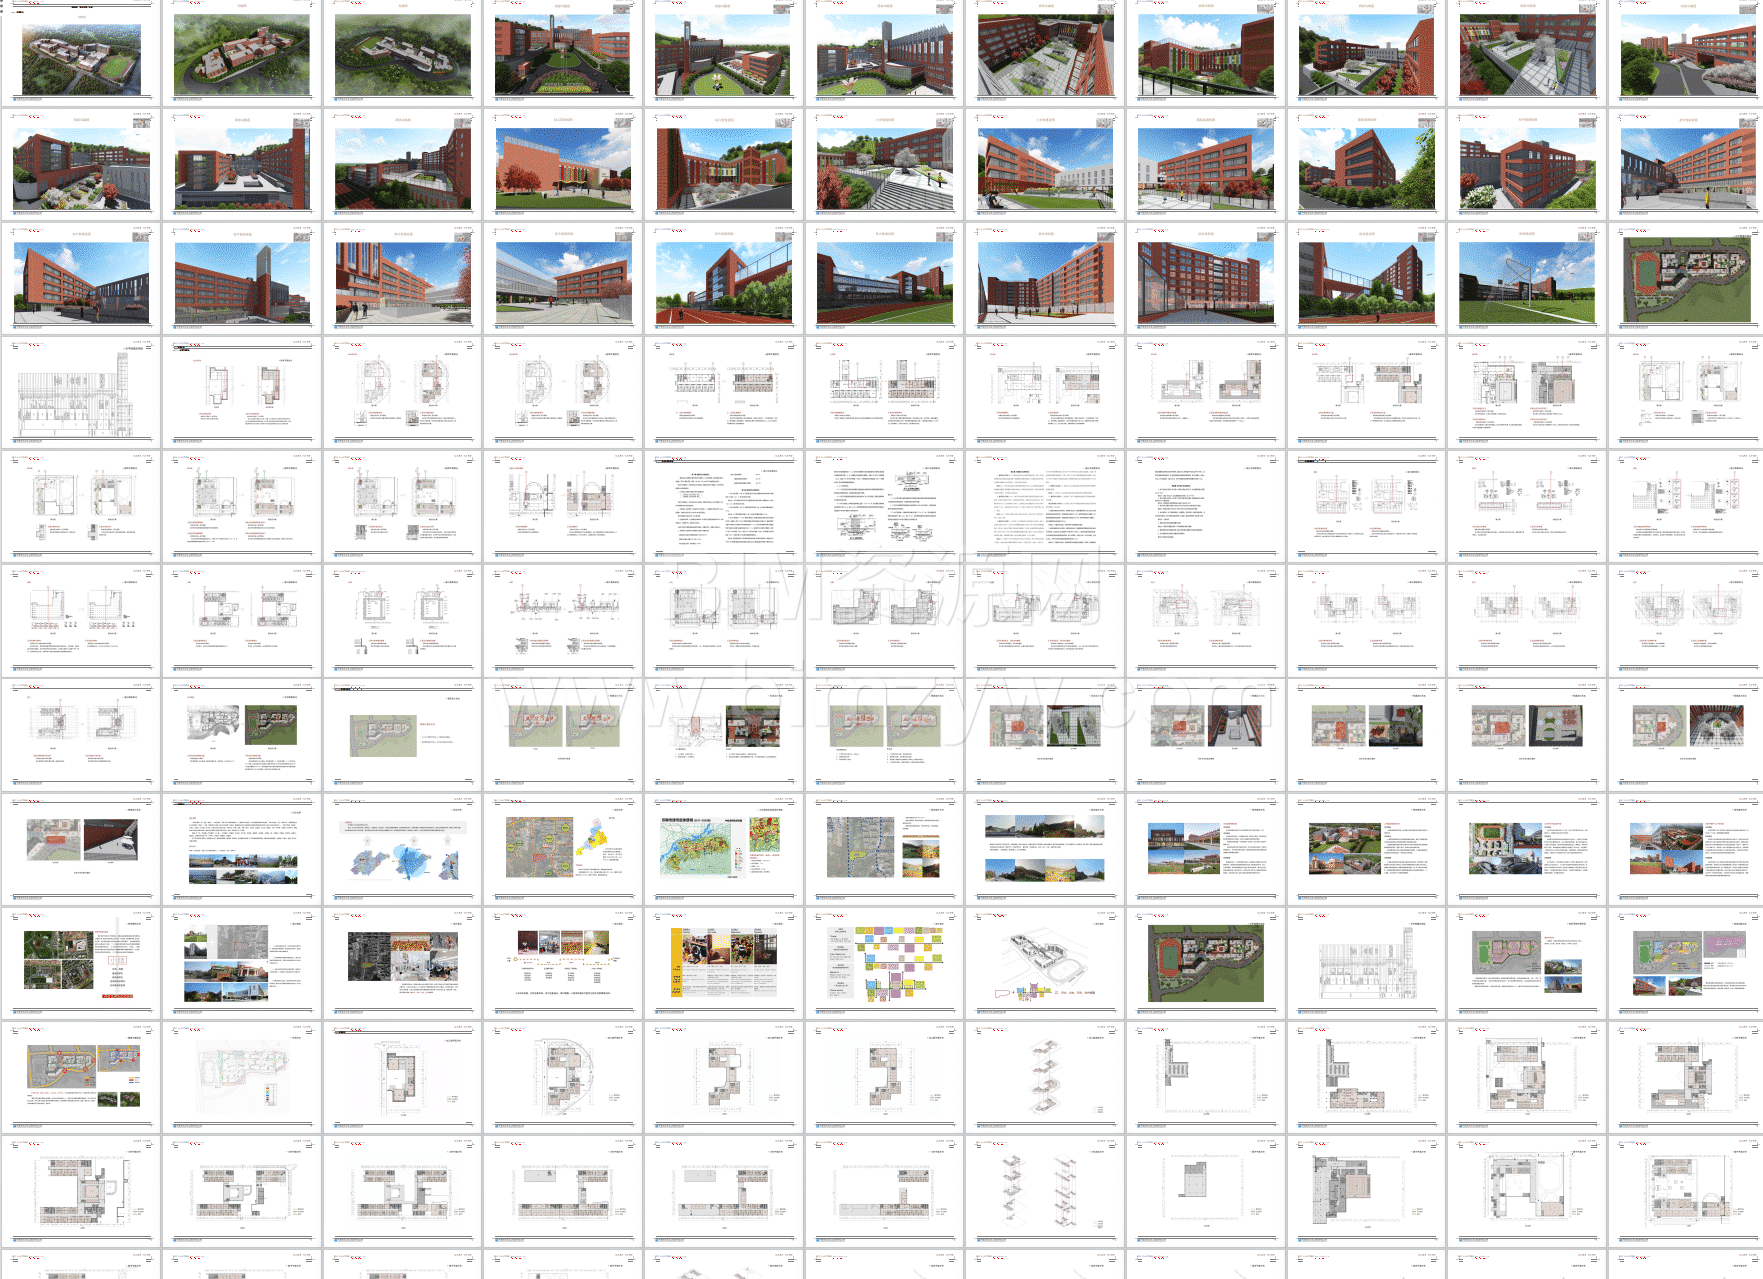
Task: Select the page with two site photos including parked car
Action: coord(81,848)
